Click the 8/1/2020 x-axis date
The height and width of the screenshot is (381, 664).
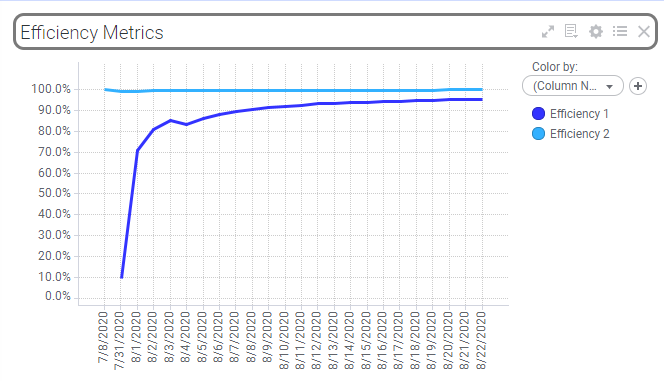136,337
